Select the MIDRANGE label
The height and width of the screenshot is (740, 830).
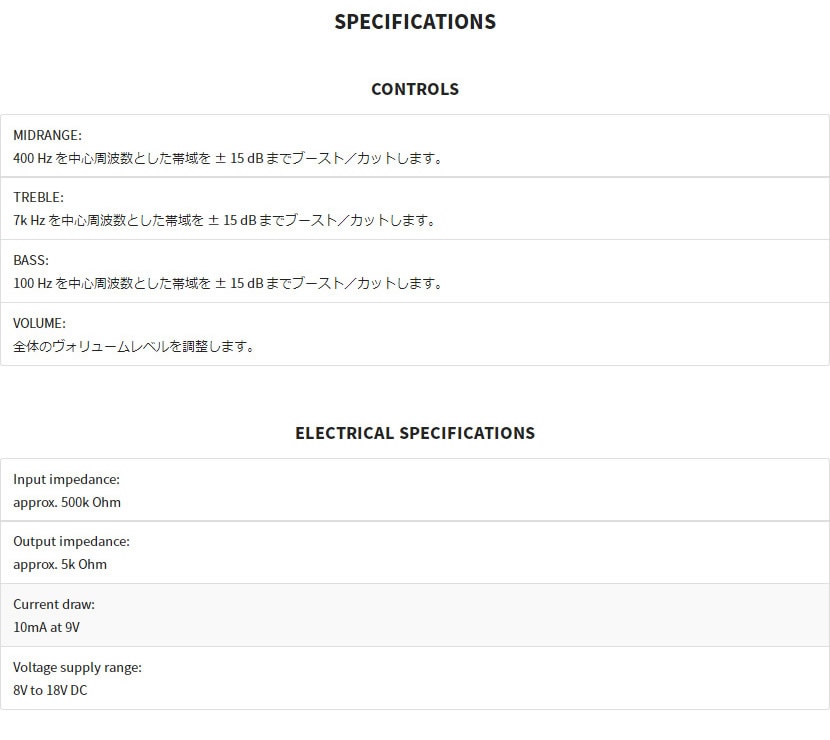[47, 135]
